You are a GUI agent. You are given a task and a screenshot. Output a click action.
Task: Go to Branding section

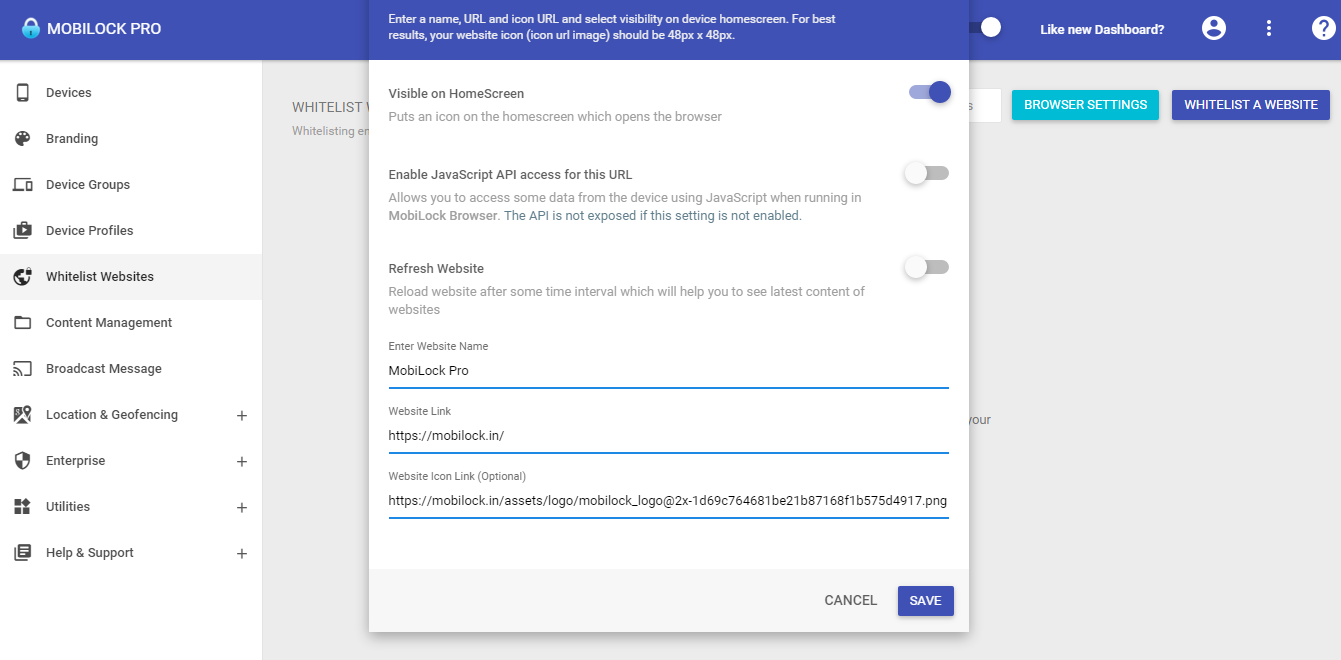point(131,139)
